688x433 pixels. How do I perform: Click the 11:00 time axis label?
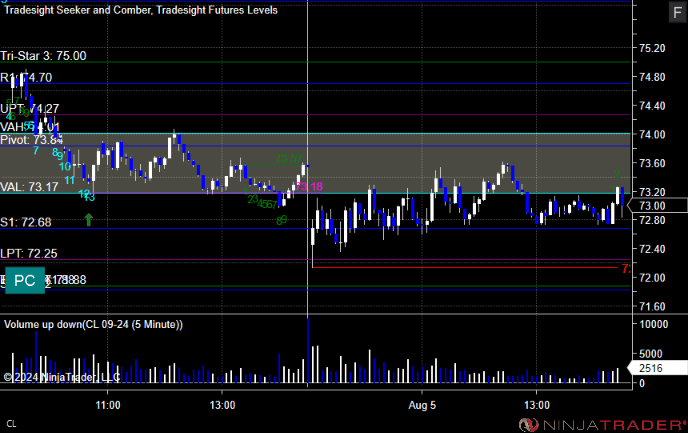(x=108, y=405)
